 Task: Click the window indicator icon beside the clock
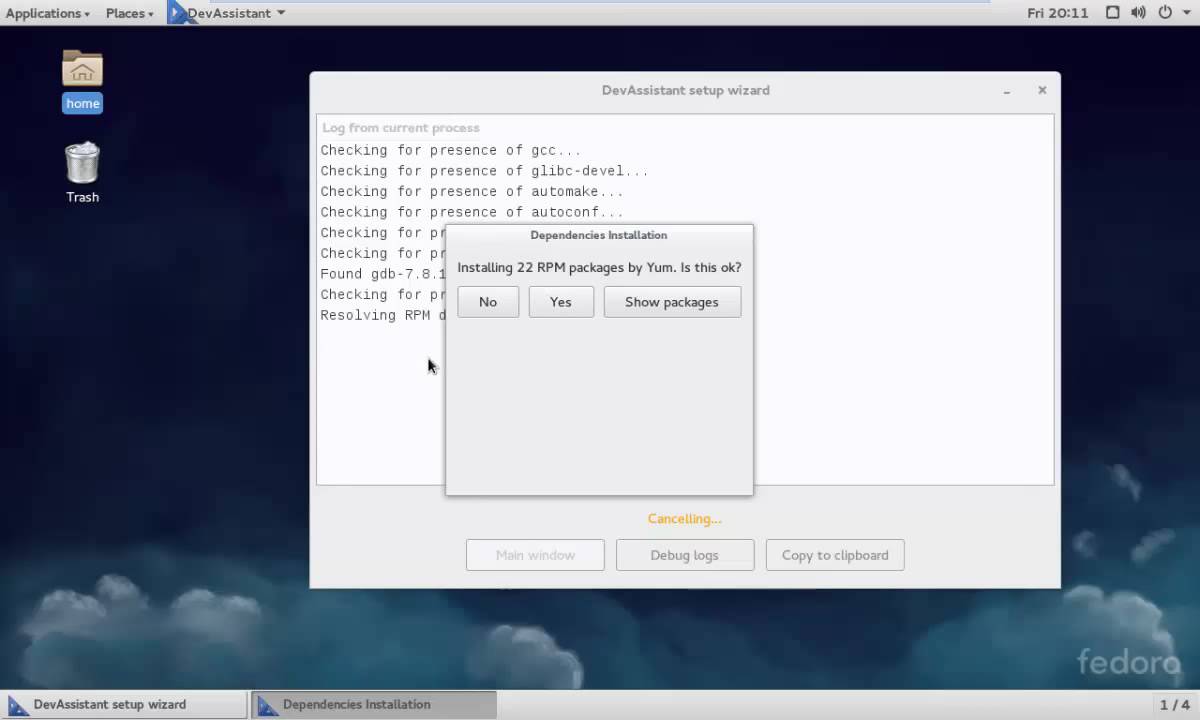tap(1113, 13)
